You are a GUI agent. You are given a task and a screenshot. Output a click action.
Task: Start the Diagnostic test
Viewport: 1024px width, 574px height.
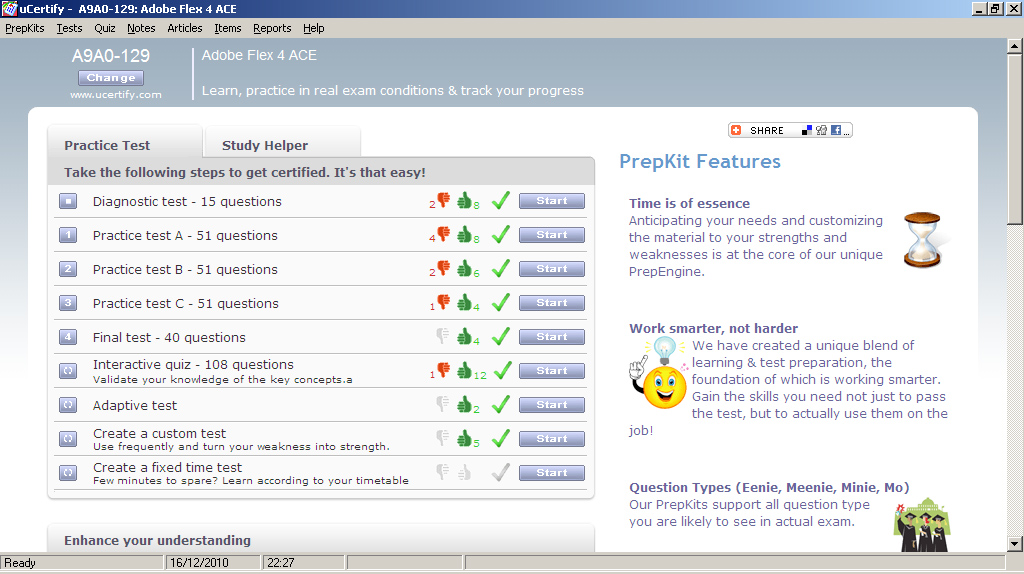point(552,201)
